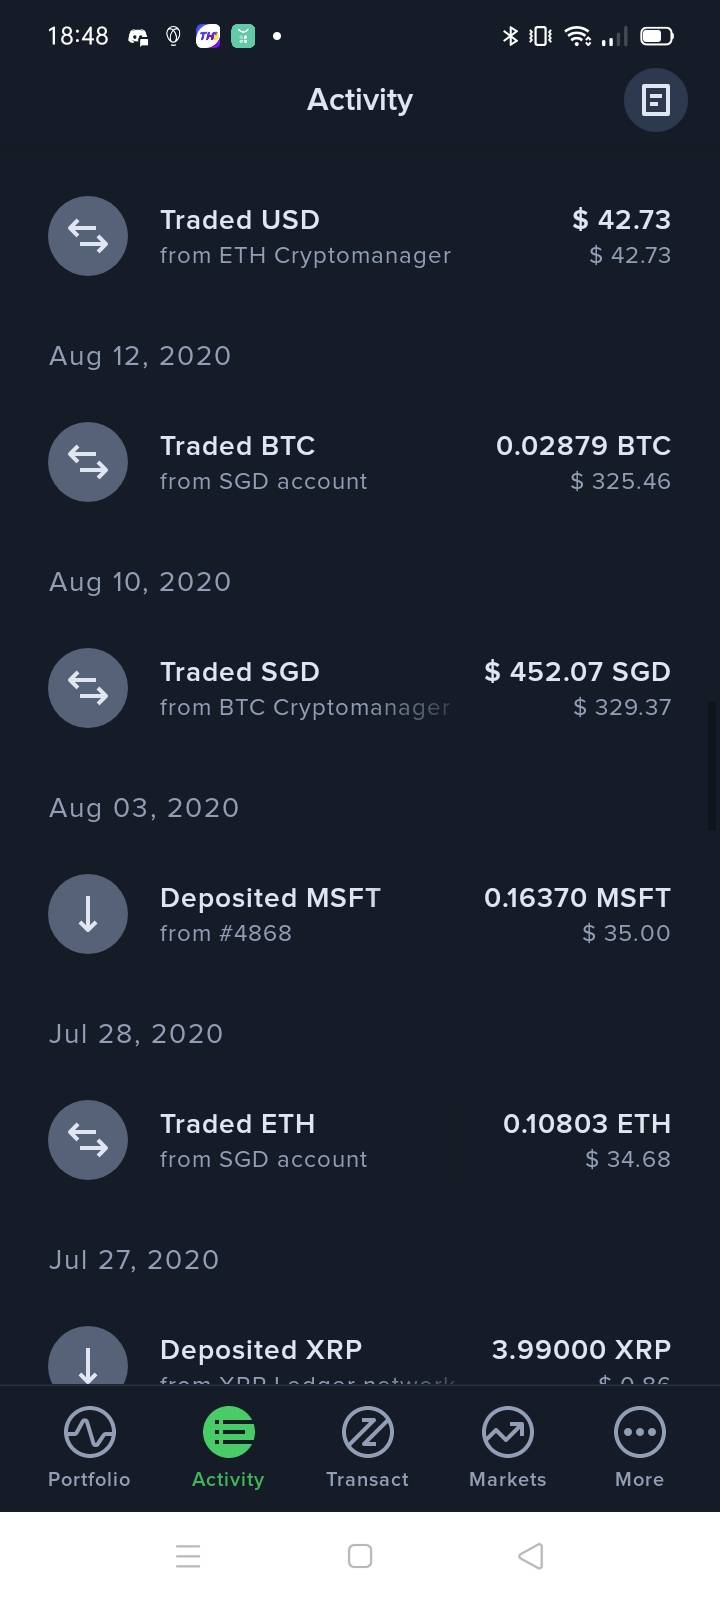Tap the Deposited MSFT down-arrow icon
The height and width of the screenshot is (1600, 720).
tap(88, 914)
